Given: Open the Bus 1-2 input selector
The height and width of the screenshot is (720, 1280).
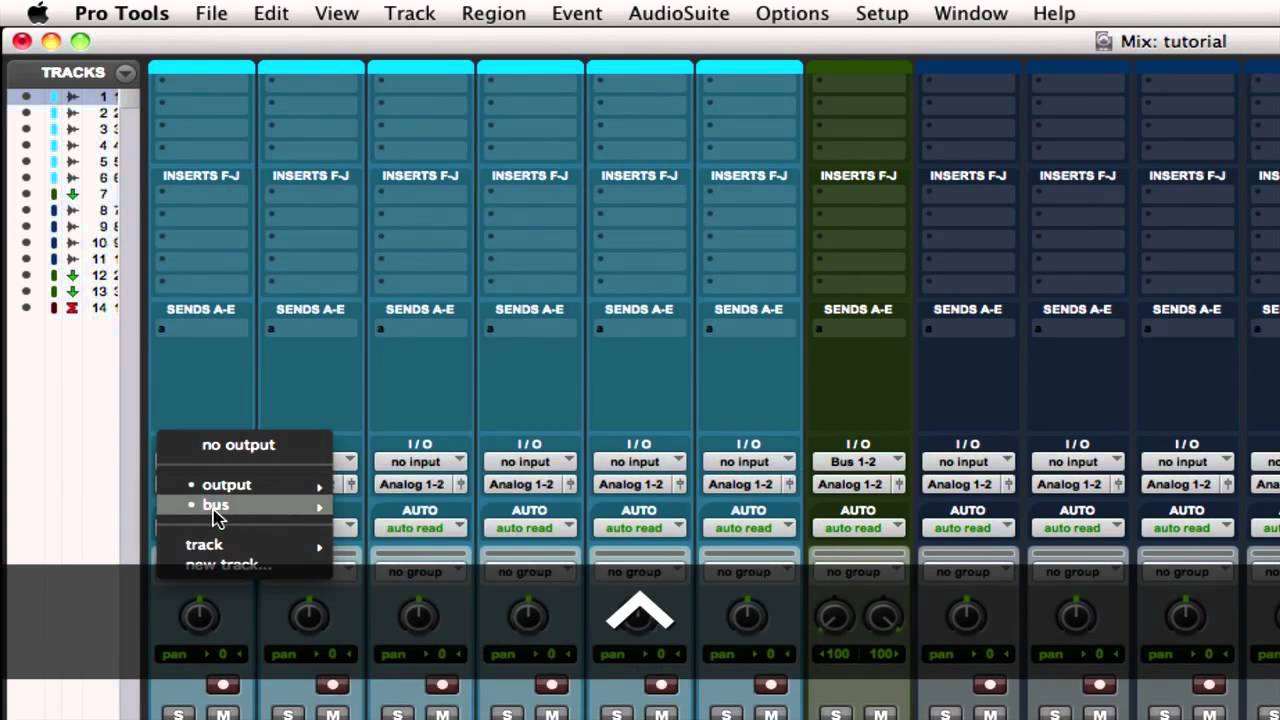Looking at the screenshot, I should [x=858, y=462].
